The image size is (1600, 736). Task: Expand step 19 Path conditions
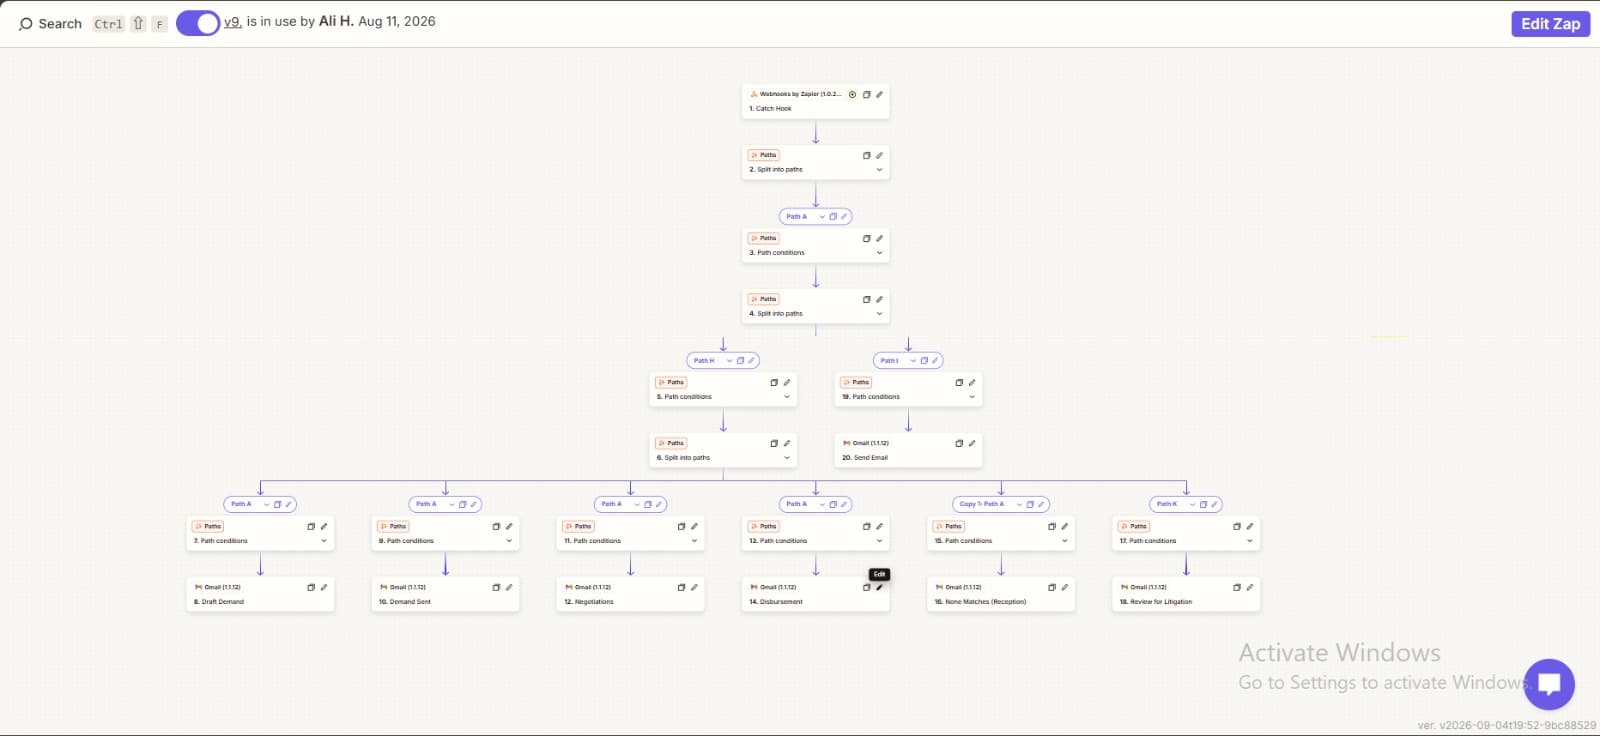972,397
